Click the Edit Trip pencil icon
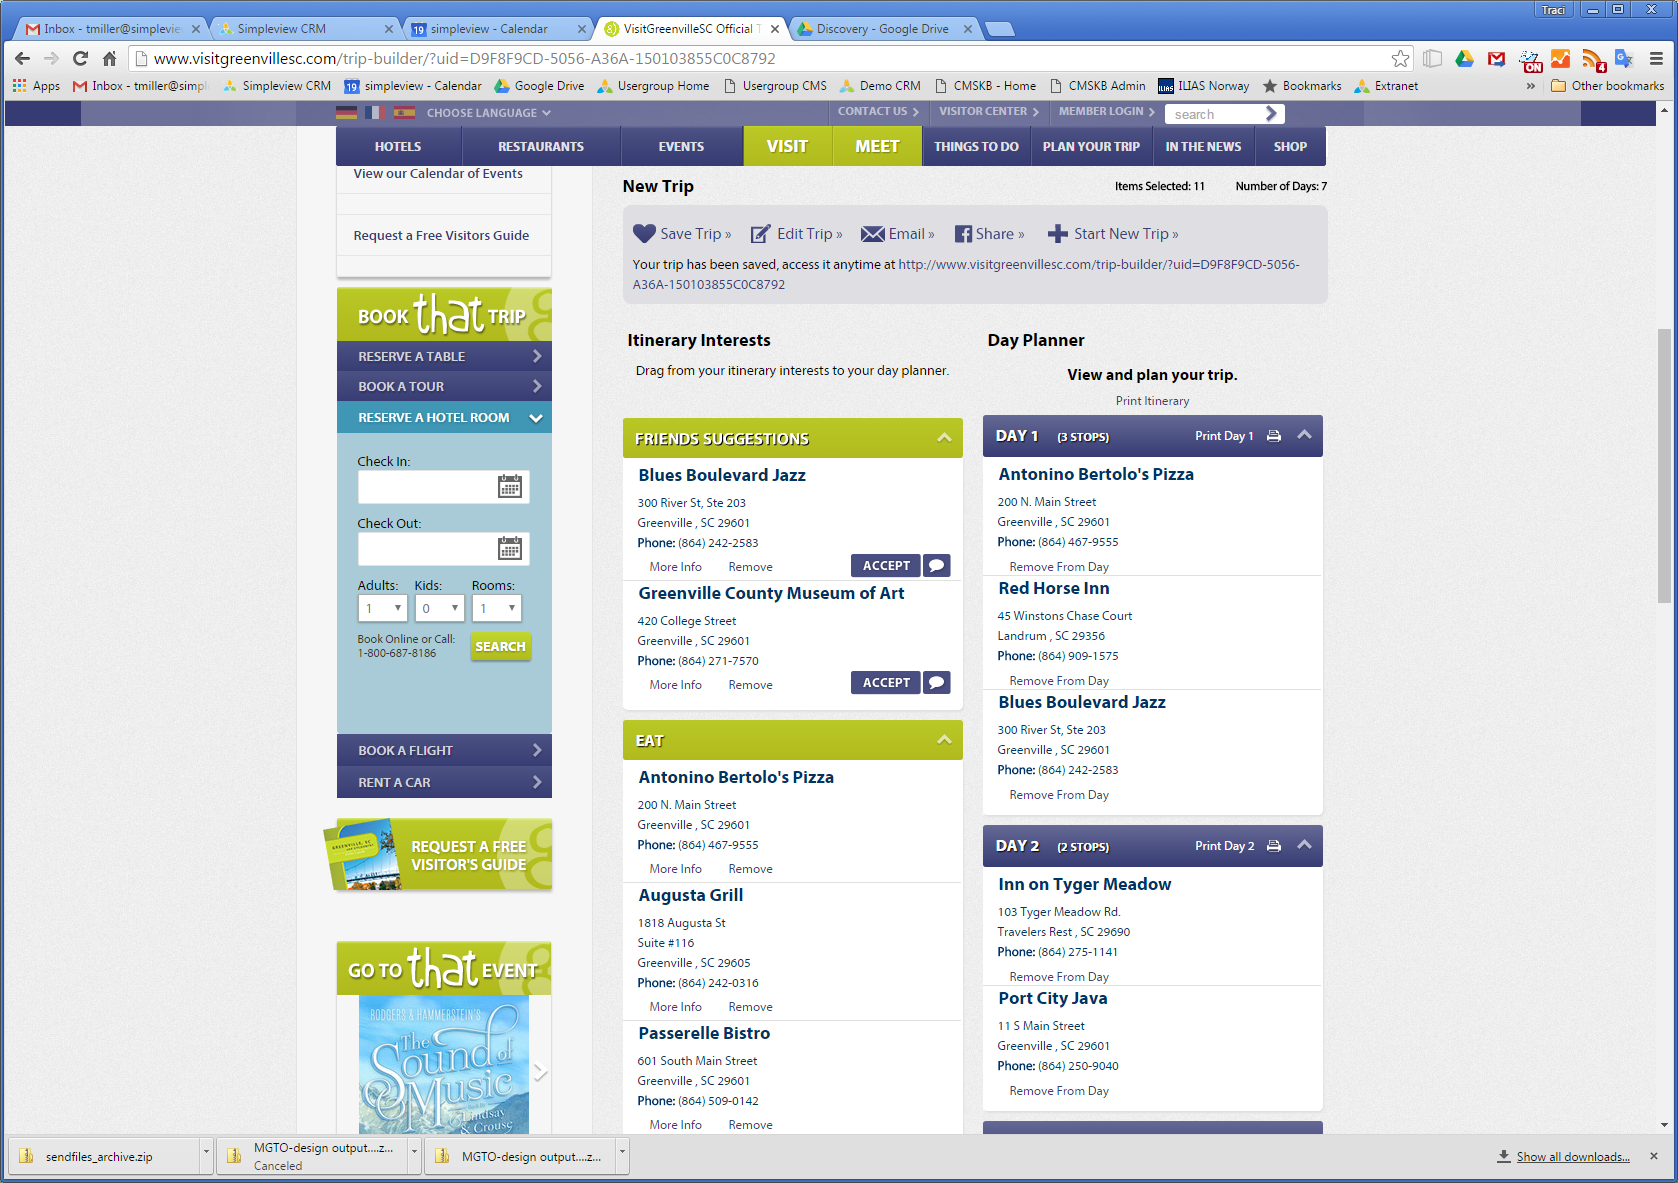This screenshot has width=1678, height=1183. (761, 234)
